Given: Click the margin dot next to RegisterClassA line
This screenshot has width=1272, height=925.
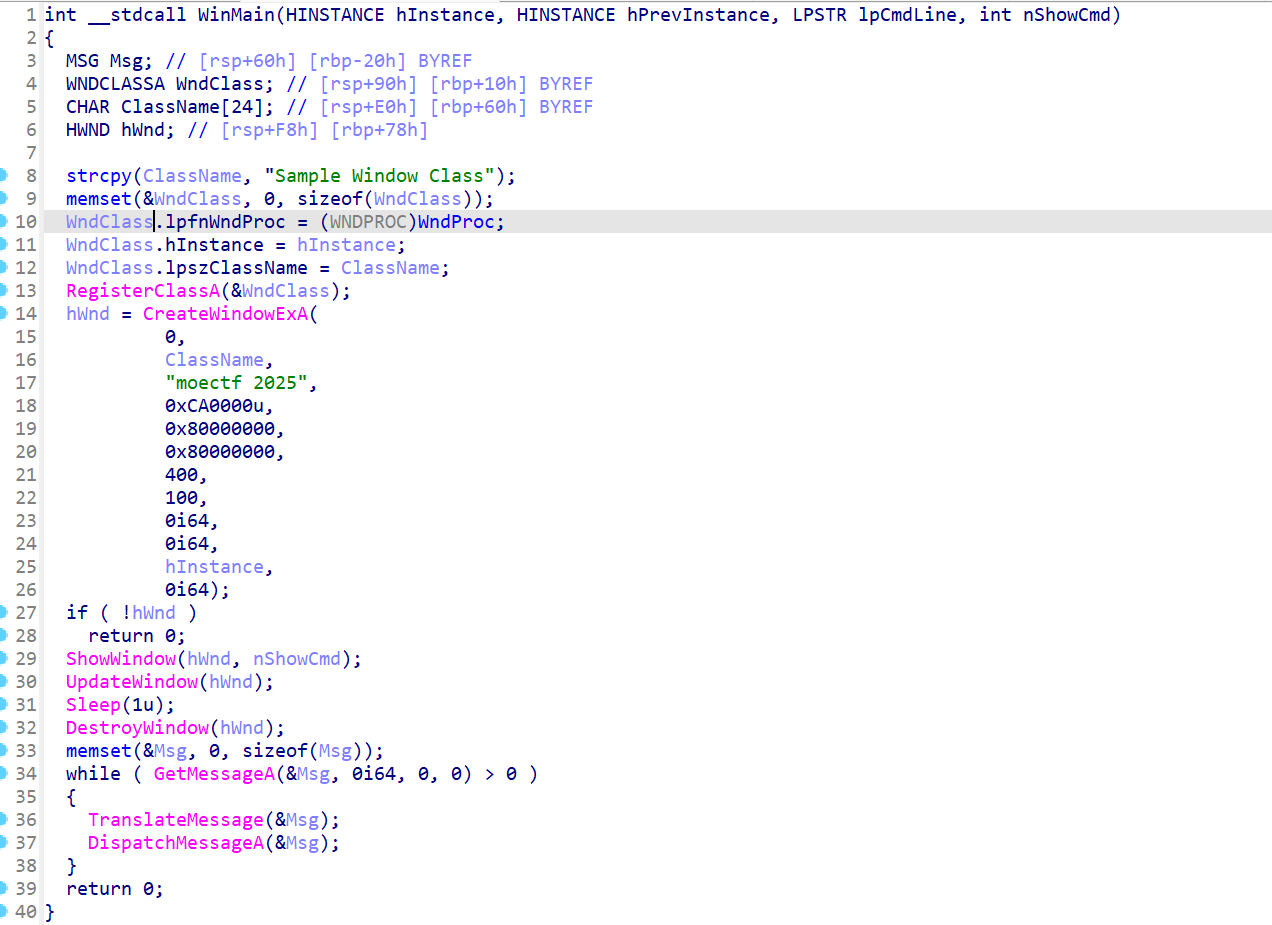Looking at the screenshot, I should 4,291.
